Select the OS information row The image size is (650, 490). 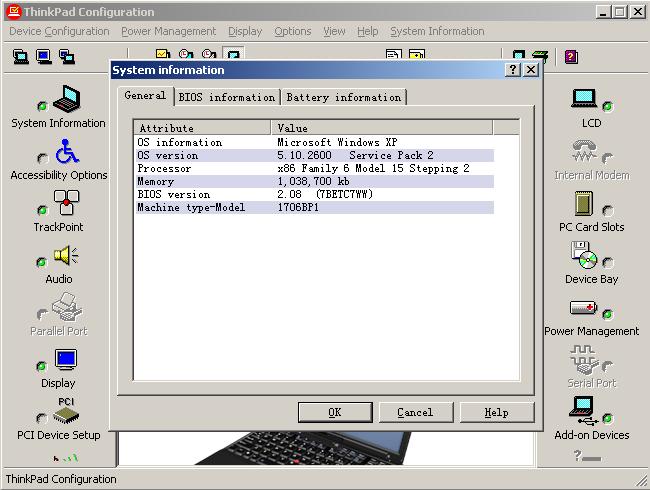pos(314,142)
